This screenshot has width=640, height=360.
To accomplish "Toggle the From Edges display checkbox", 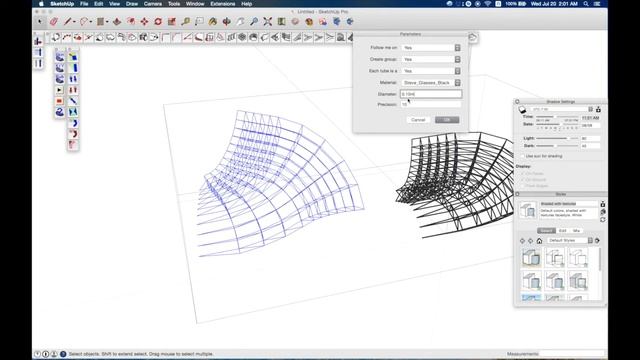I will (x=522, y=186).
